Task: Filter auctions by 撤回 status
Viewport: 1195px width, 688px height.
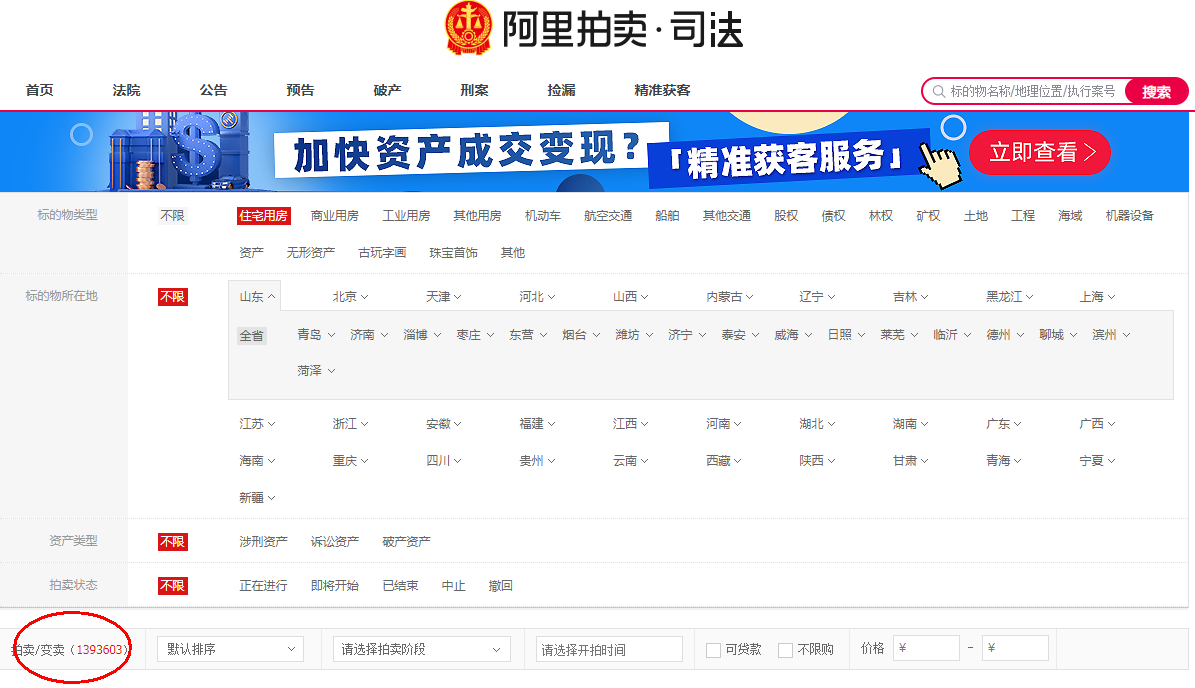Action: [x=500, y=586]
